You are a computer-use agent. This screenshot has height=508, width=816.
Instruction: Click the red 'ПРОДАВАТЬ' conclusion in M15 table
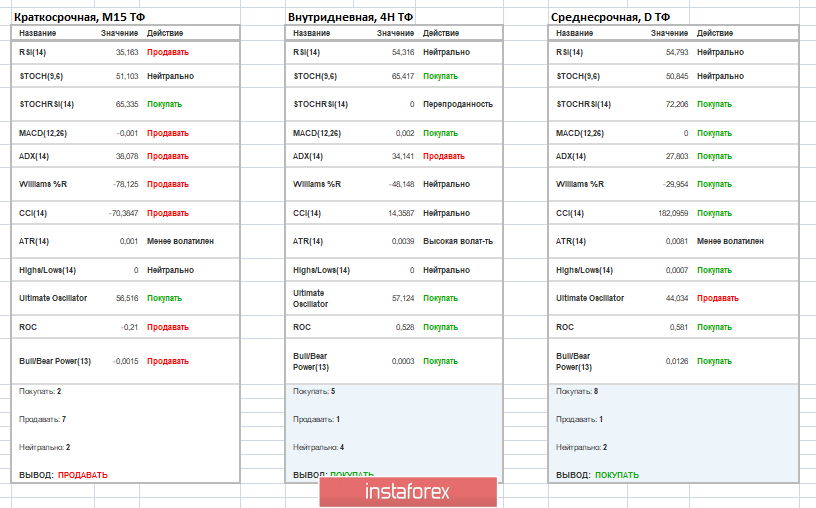point(83,475)
